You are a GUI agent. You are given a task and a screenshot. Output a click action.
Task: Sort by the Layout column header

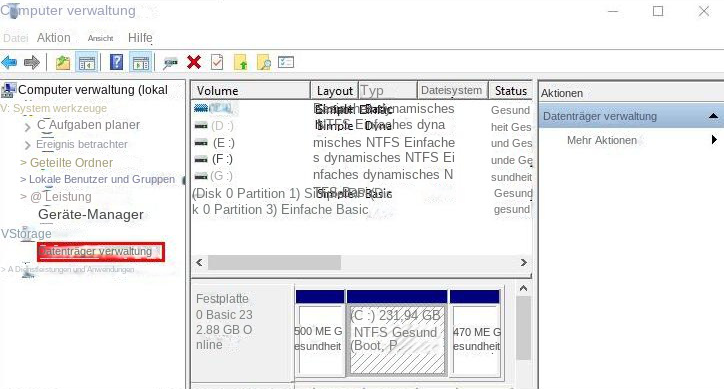(x=335, y=91)
